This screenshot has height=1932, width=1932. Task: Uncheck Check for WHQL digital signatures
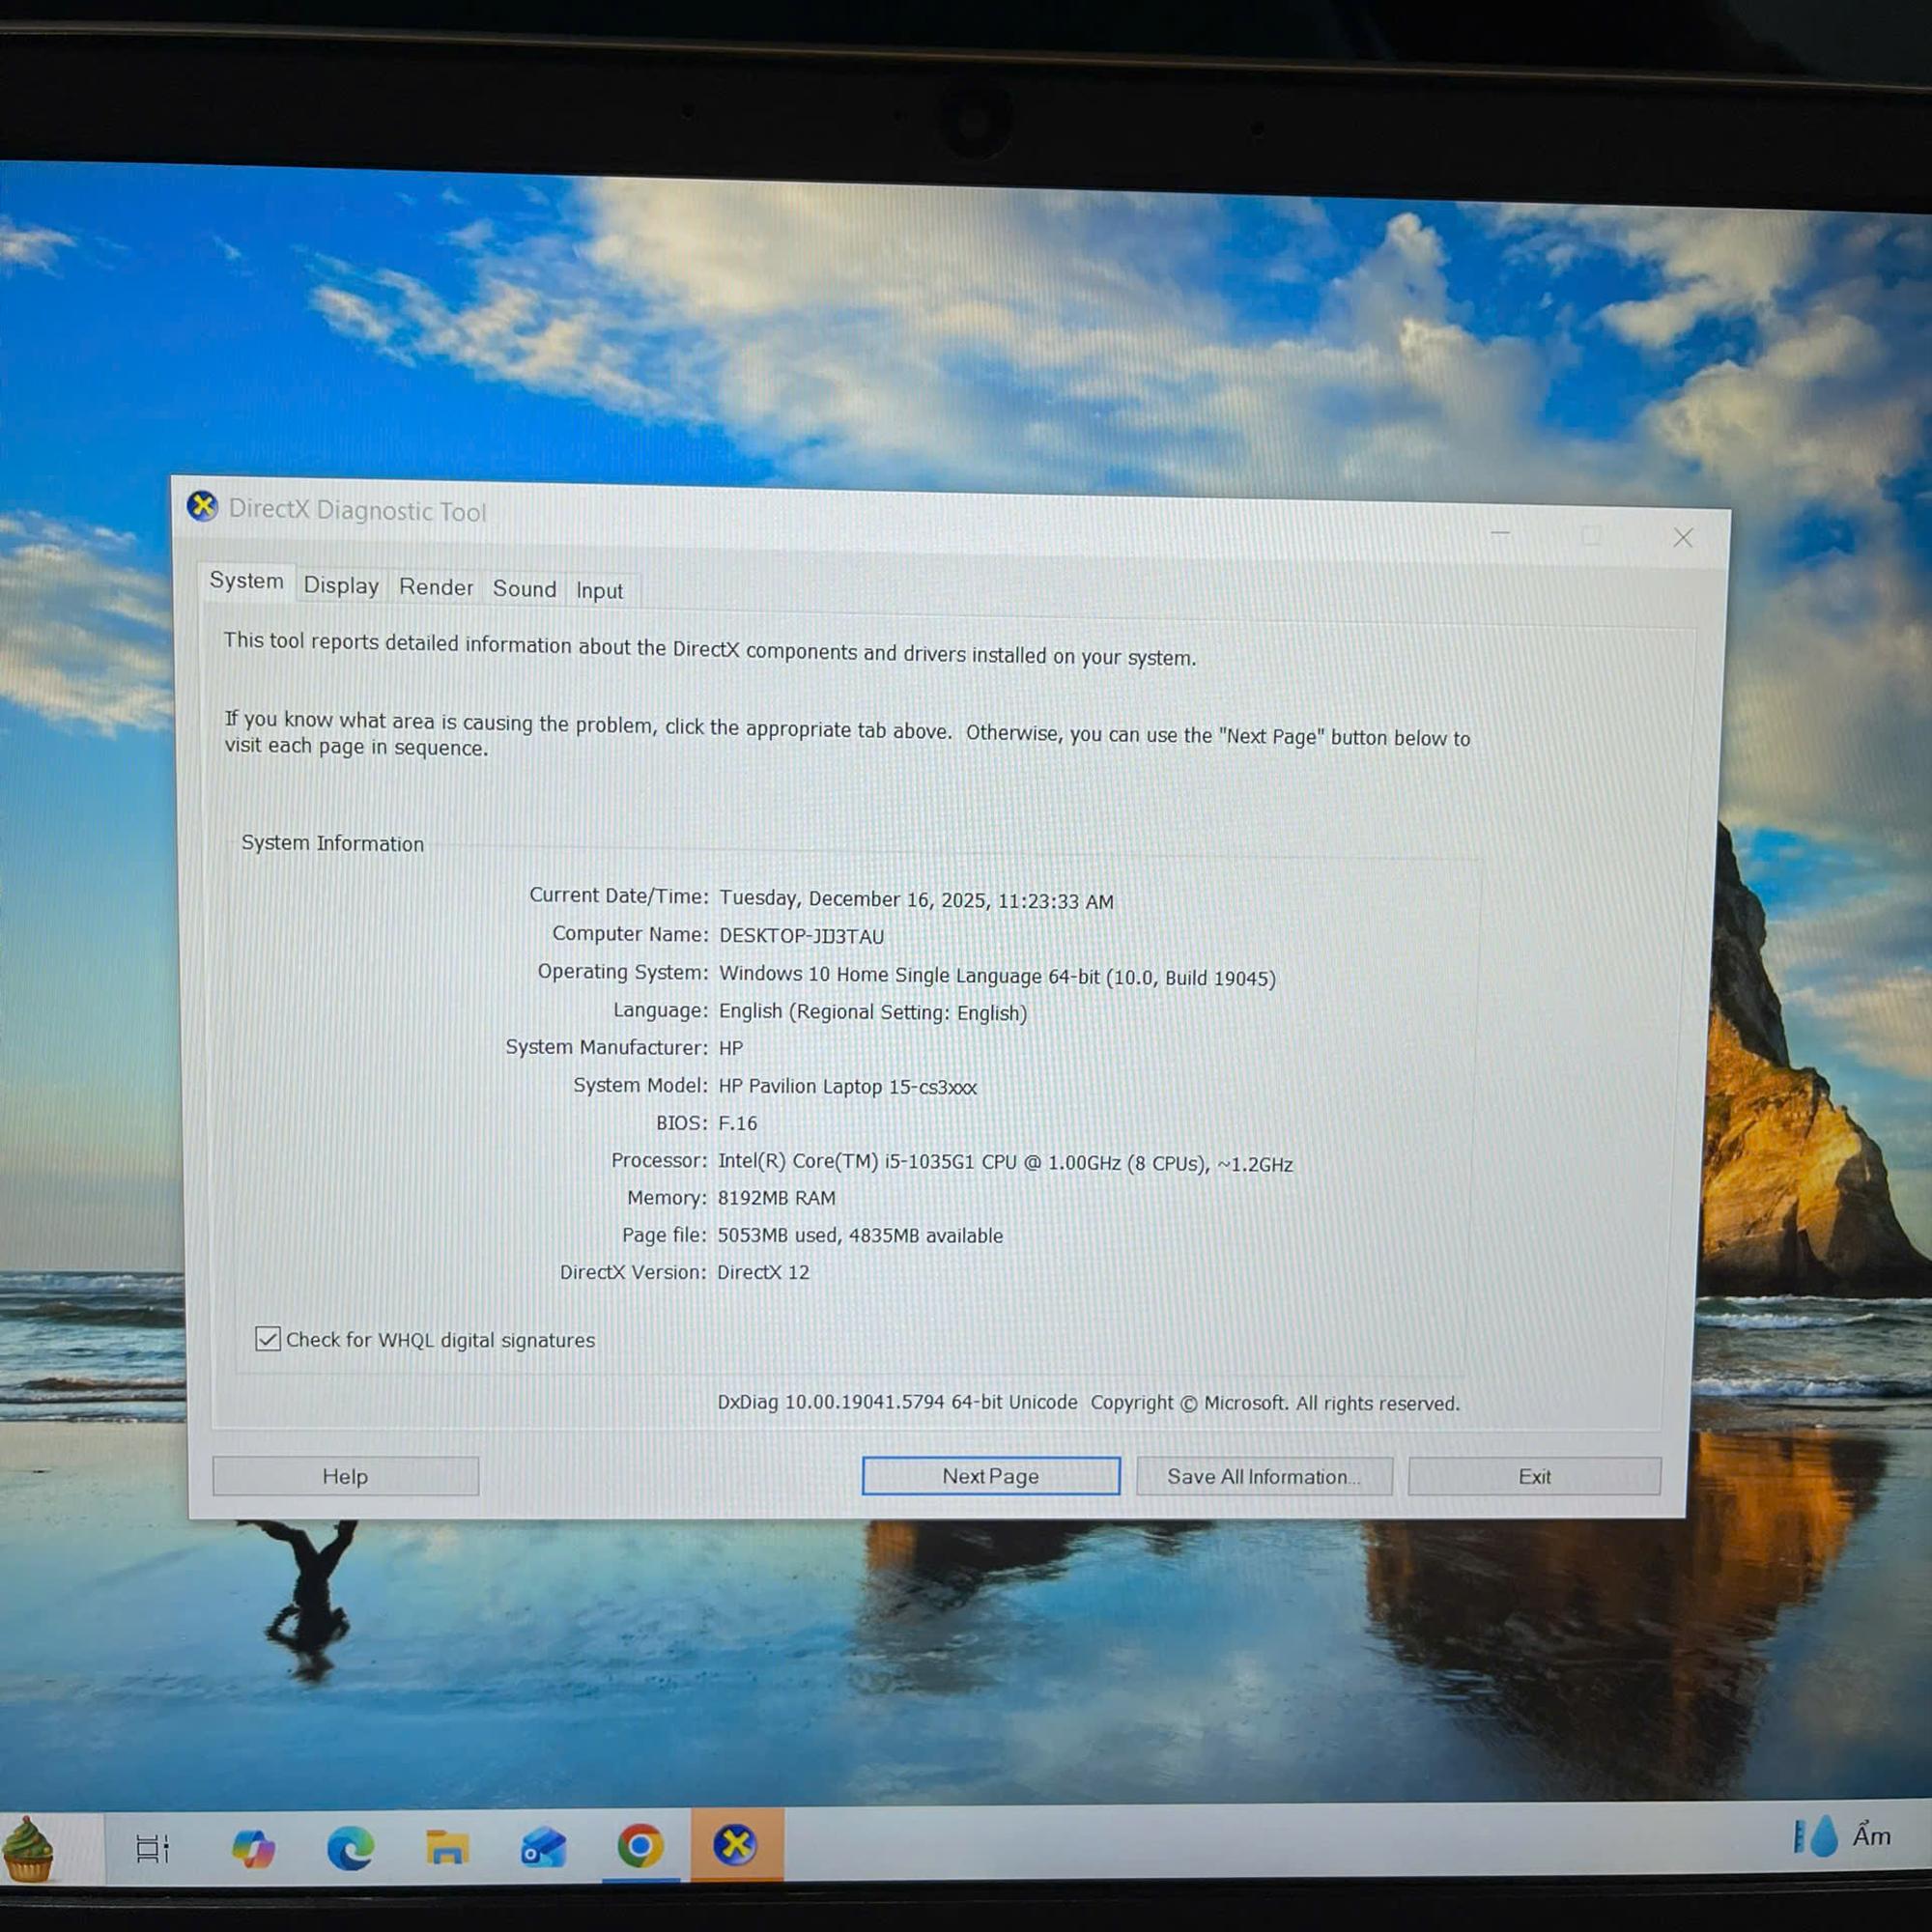tap(267, 1339)
